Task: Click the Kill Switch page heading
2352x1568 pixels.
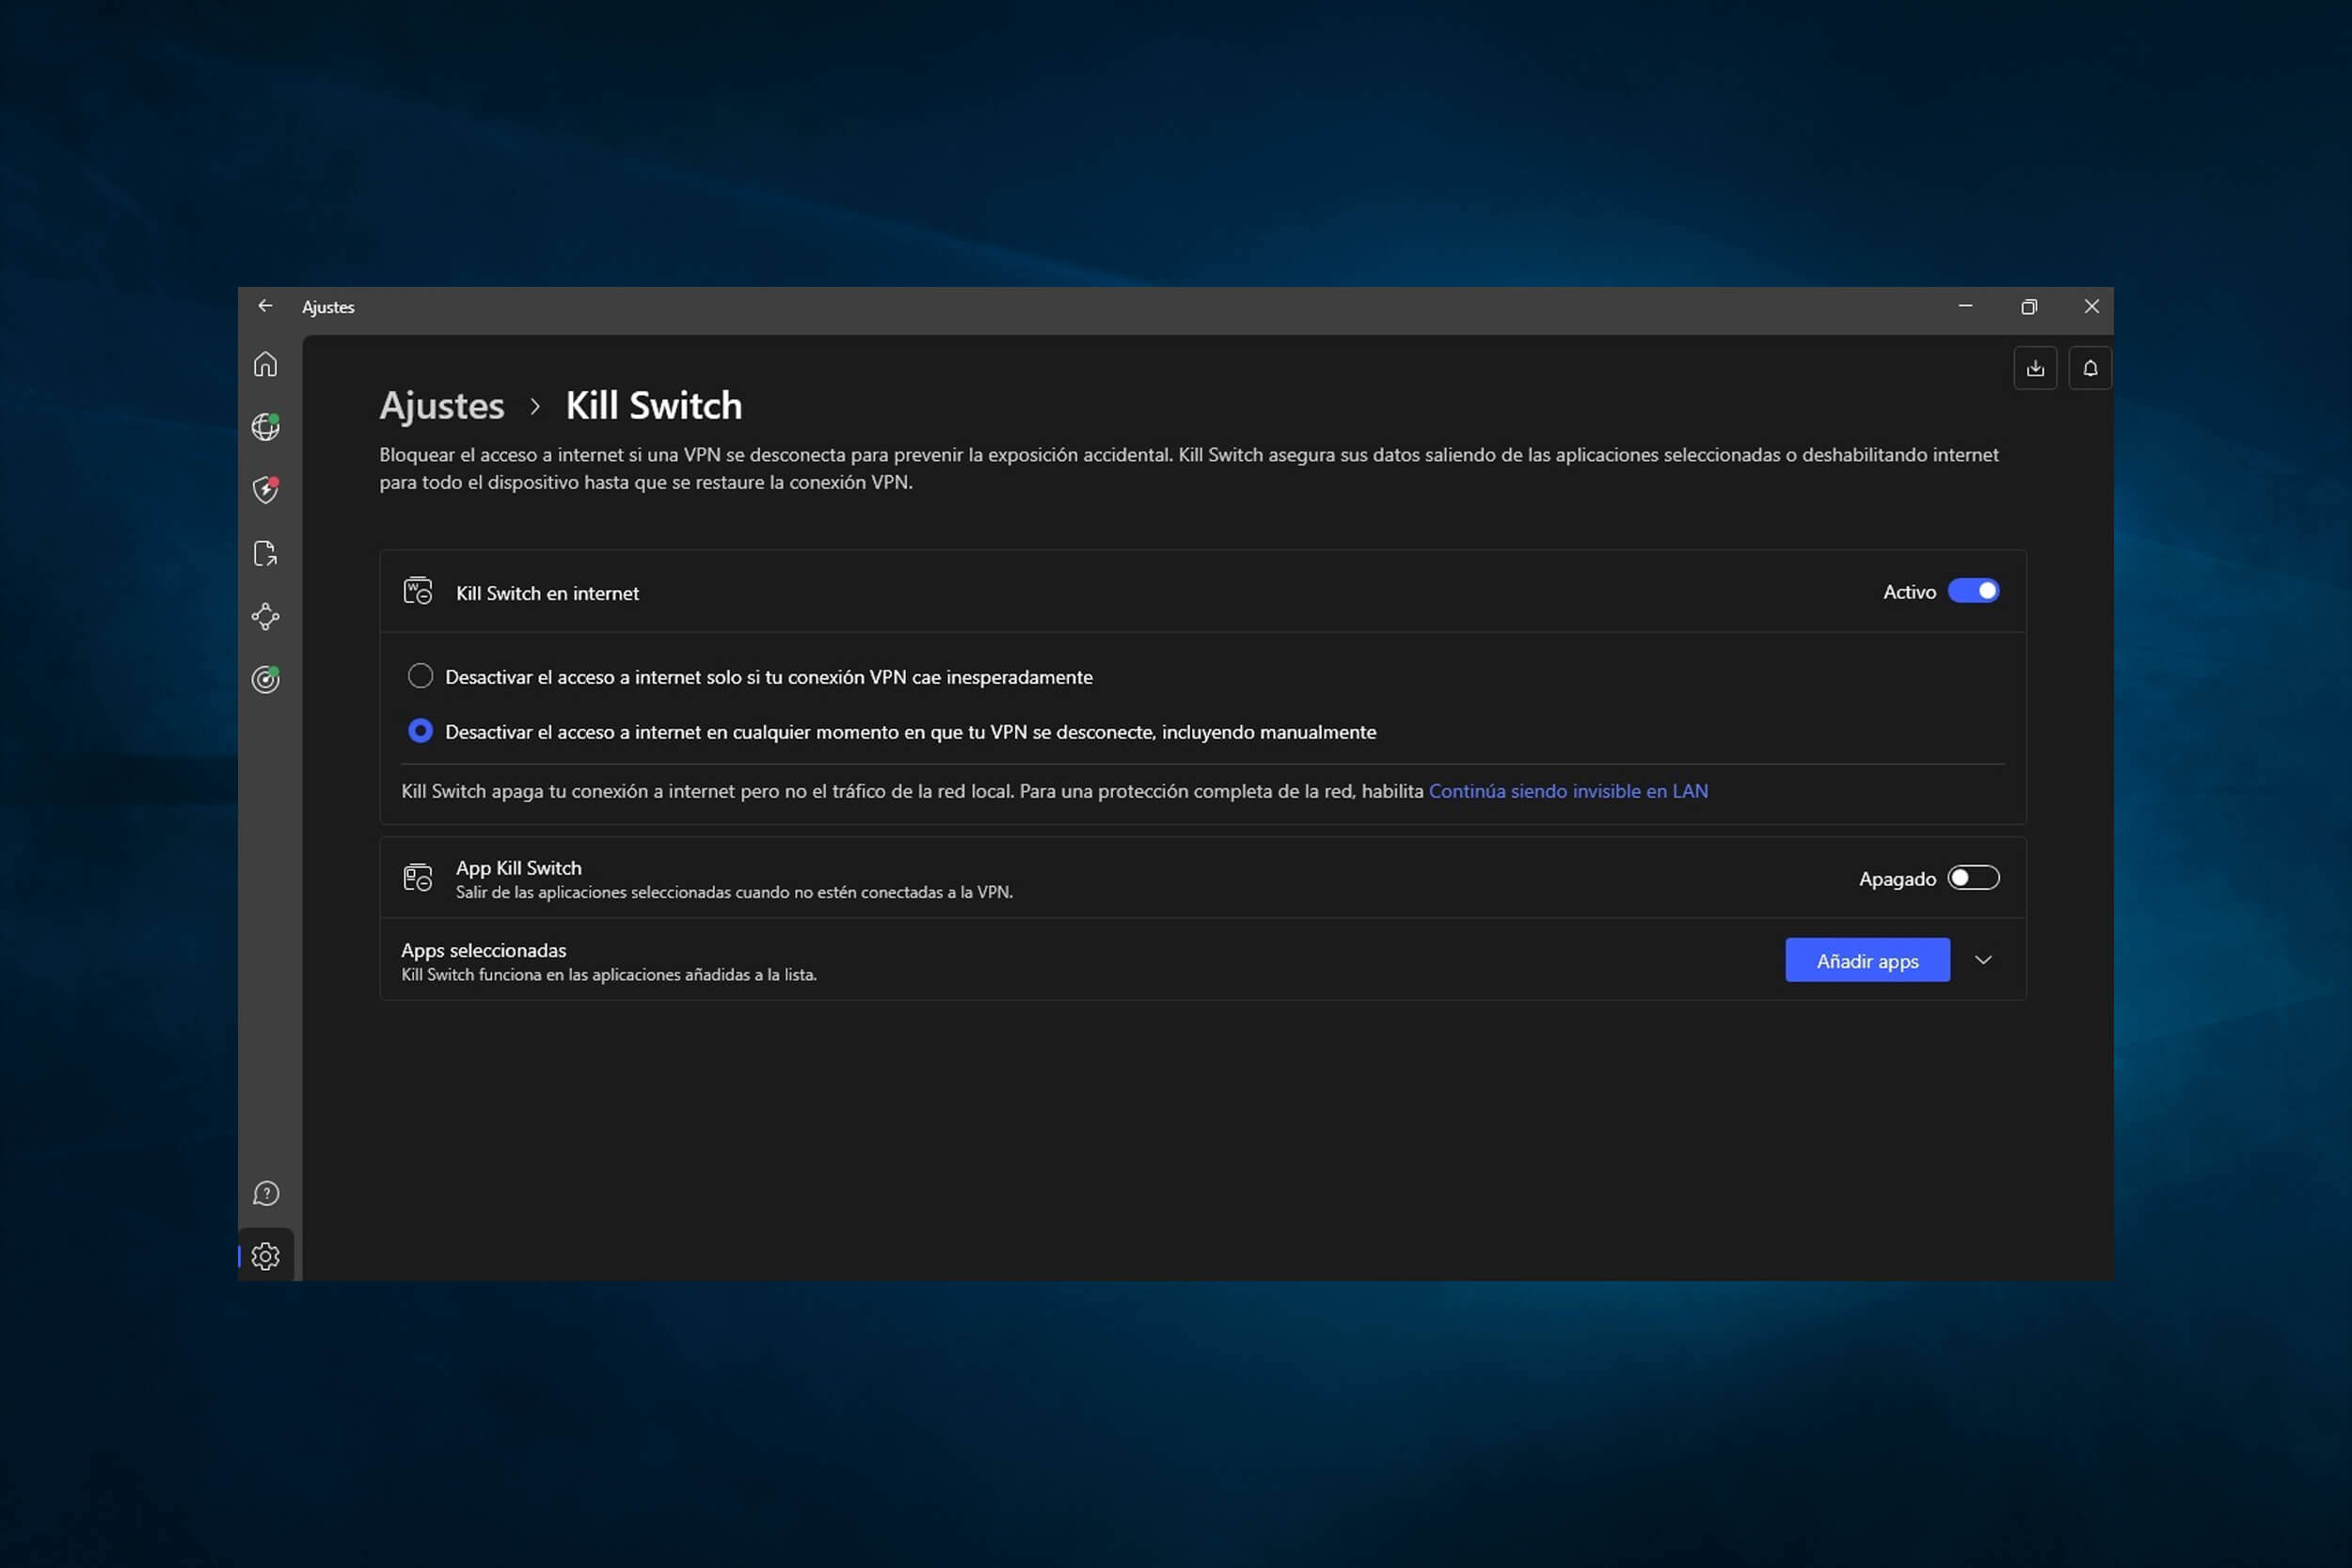Action: pos(654,406)
